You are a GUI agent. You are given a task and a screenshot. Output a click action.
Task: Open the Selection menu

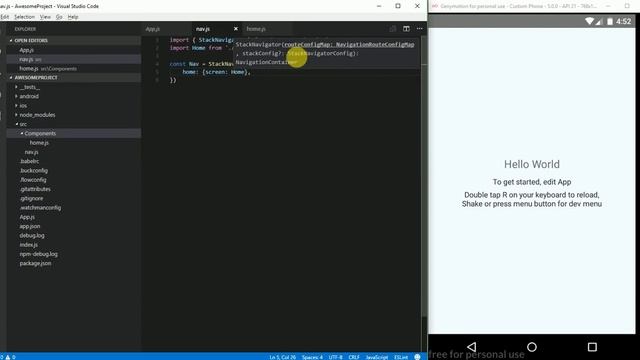coord(24,17)
